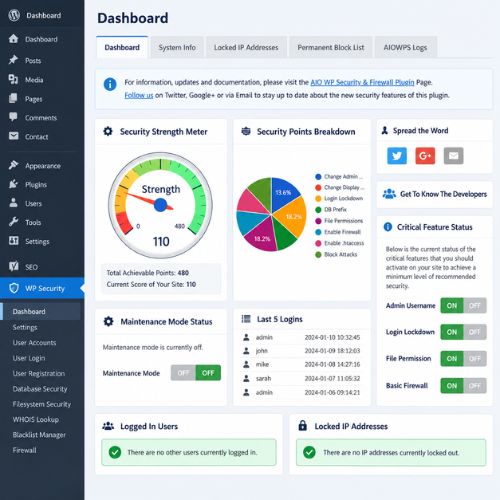Share via the gray email icon

pos(453,156)
